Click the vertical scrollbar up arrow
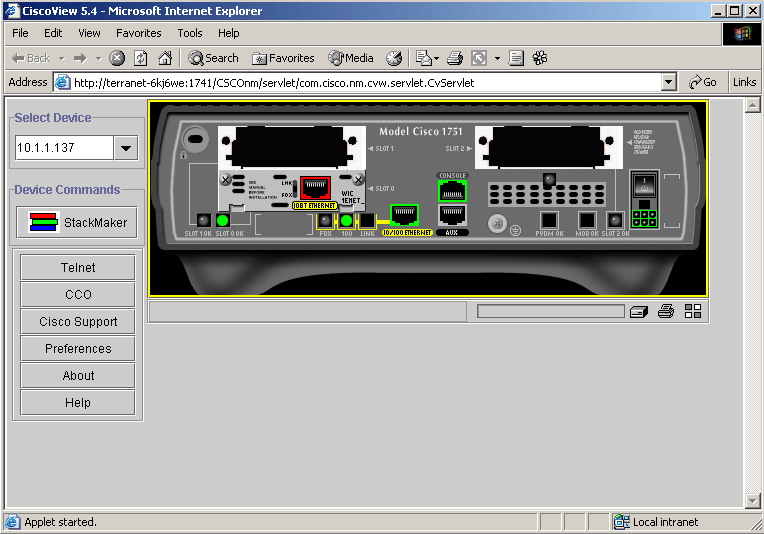 pyautogui.click(x=753, y=105)
